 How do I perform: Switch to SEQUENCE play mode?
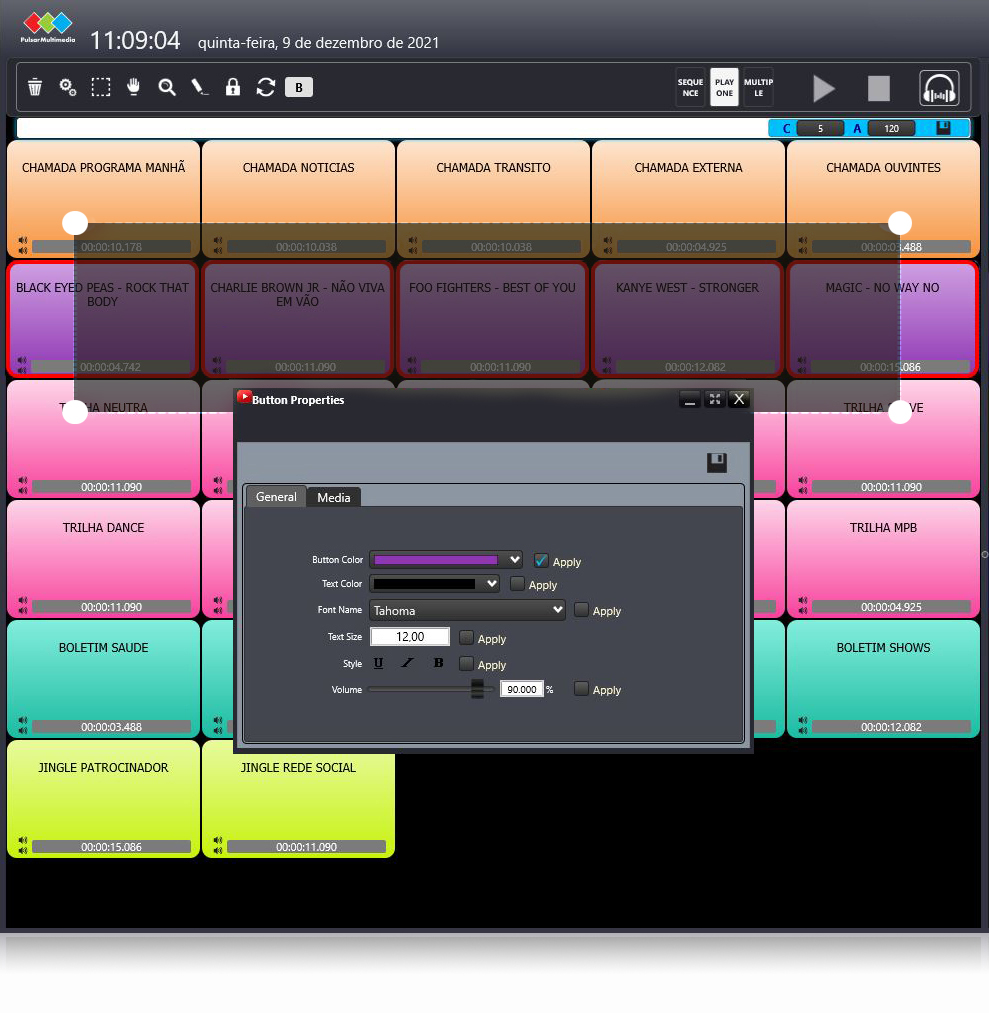pos(690,87)
